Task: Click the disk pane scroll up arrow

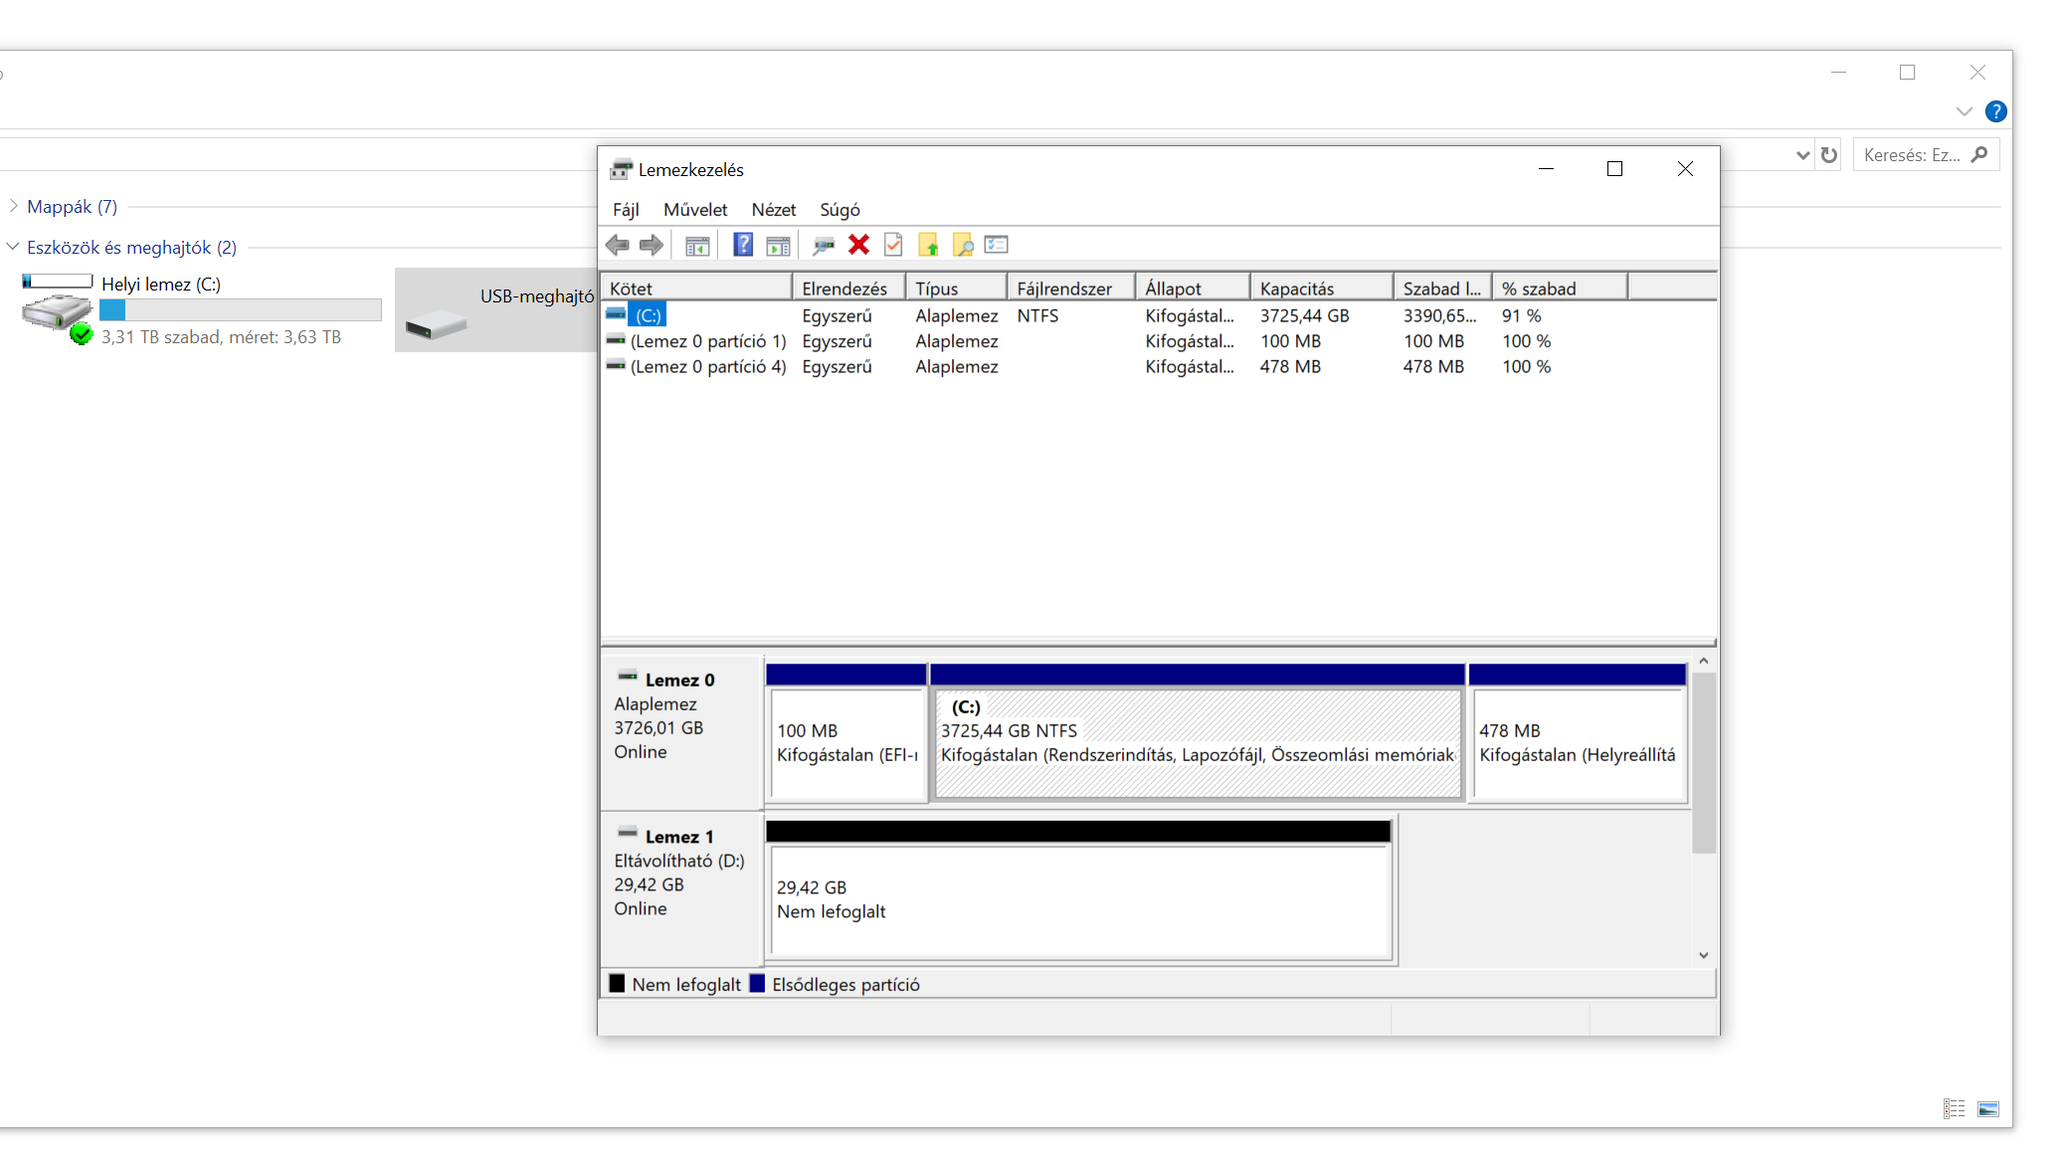Action: 1704,662
